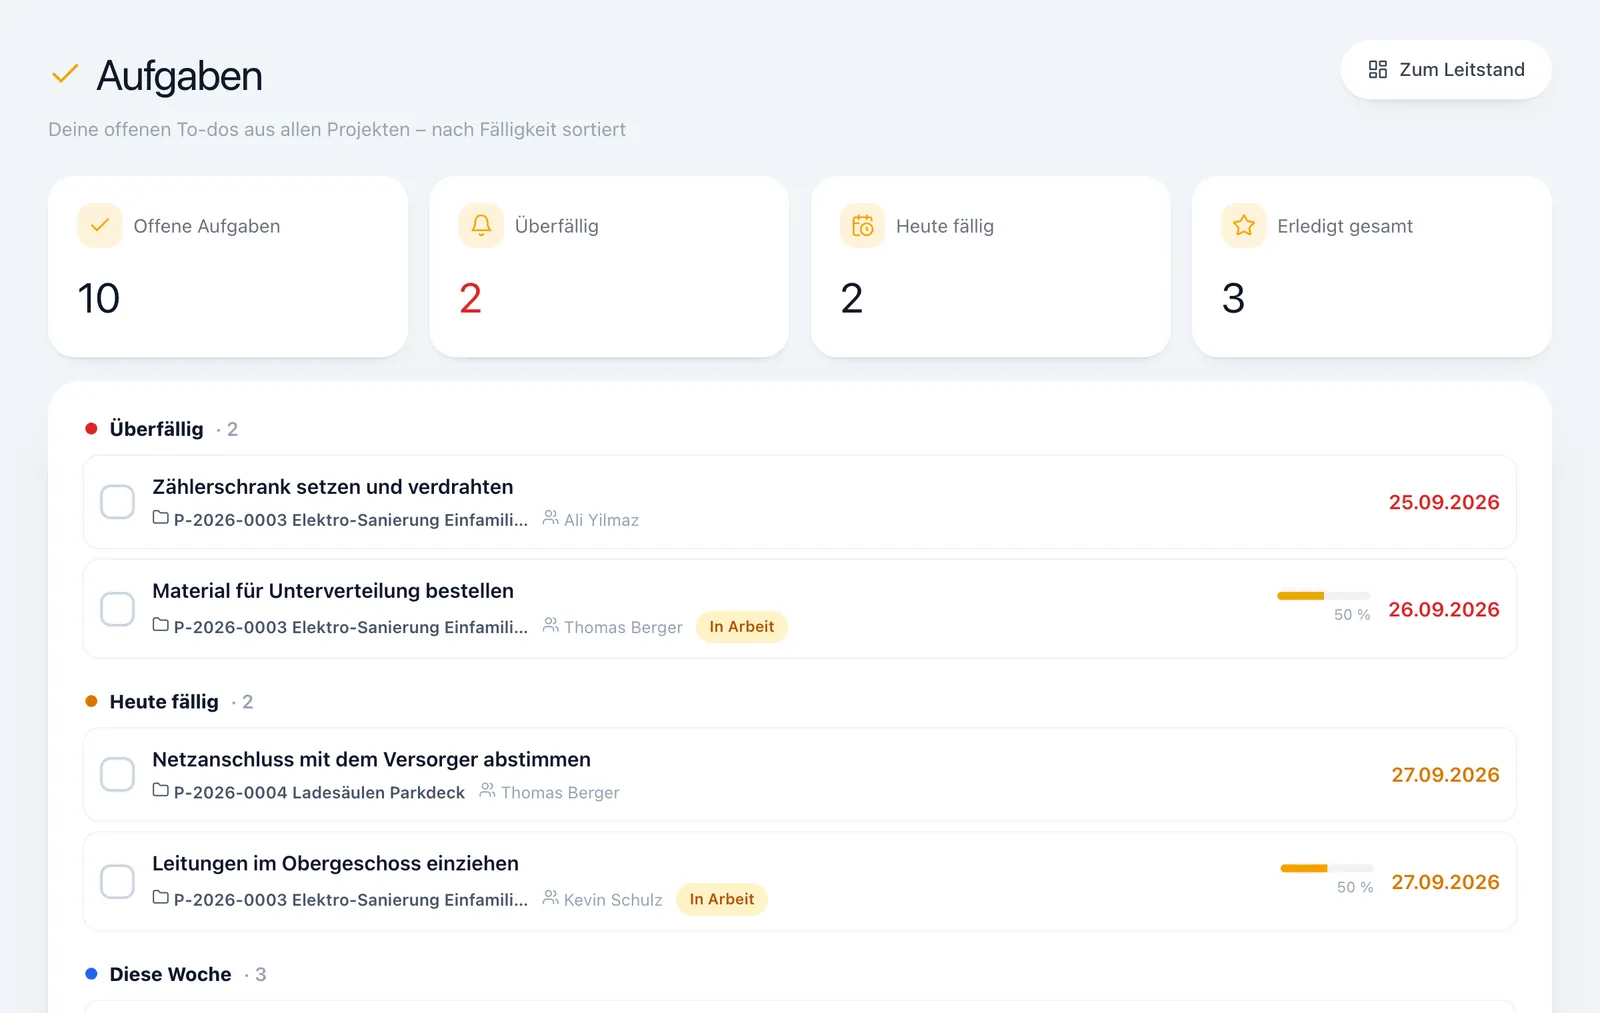Expand the Diese Woche section header
This screenshot has height=1013, width=1600.
[x=176, y=974]
